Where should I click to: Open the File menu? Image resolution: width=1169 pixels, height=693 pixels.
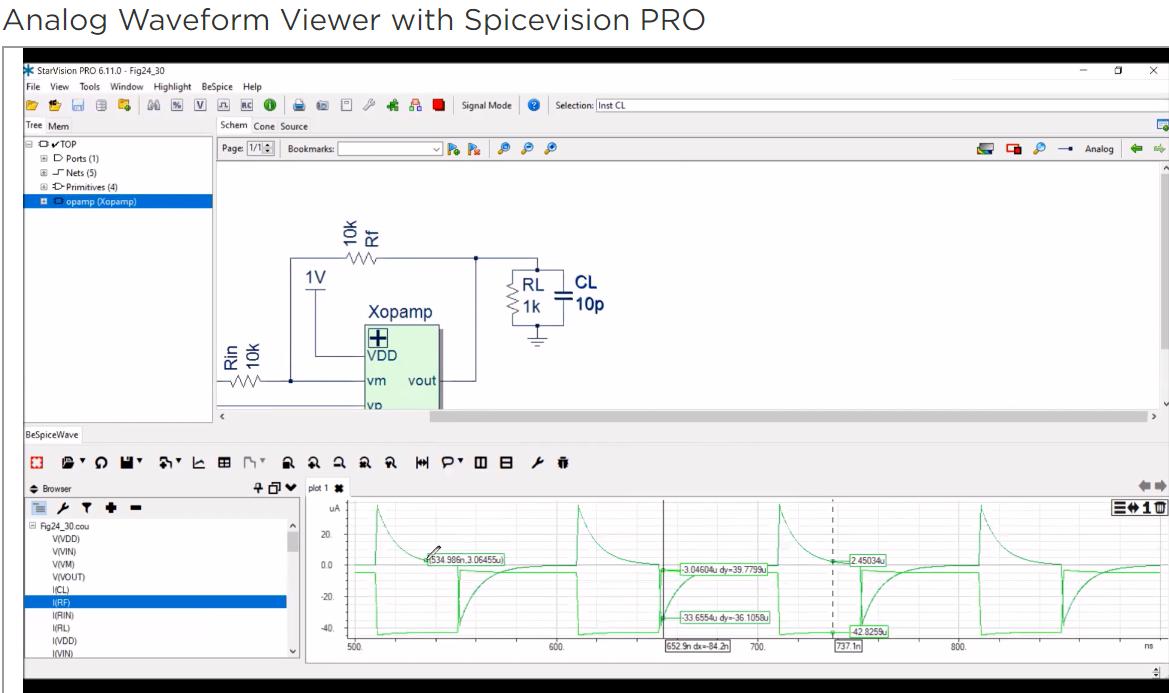33,86
